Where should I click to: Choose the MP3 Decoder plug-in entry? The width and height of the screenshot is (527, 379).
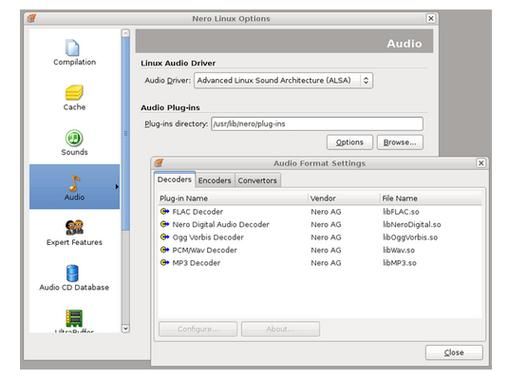(x=319, y=263)
